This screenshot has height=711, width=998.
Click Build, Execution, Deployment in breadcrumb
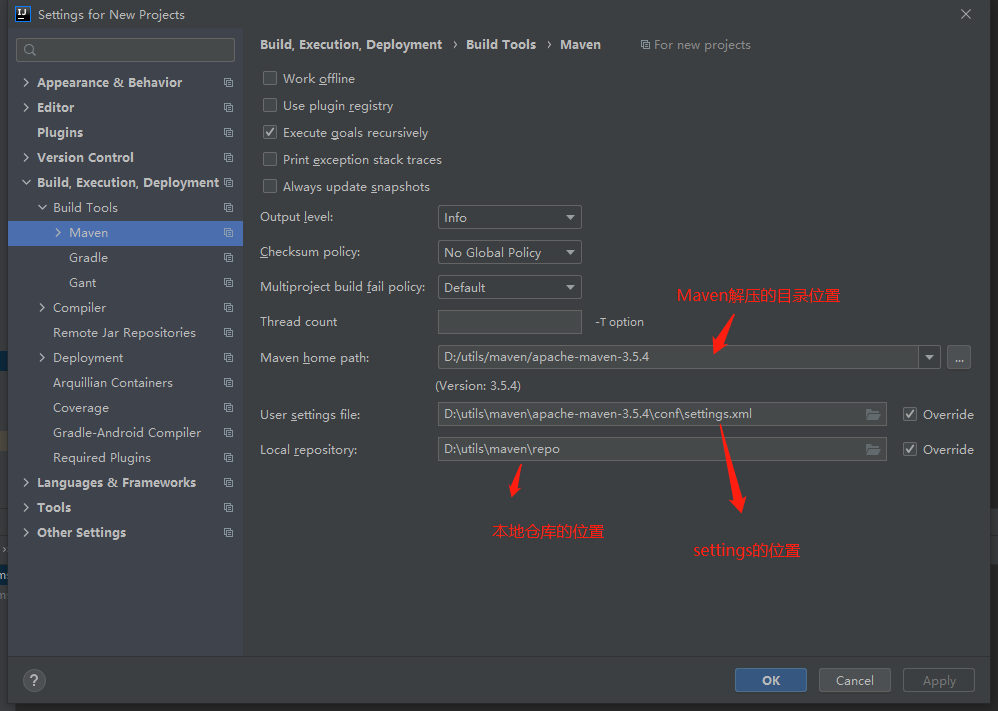pyautogui.click(x=351, y=45)
